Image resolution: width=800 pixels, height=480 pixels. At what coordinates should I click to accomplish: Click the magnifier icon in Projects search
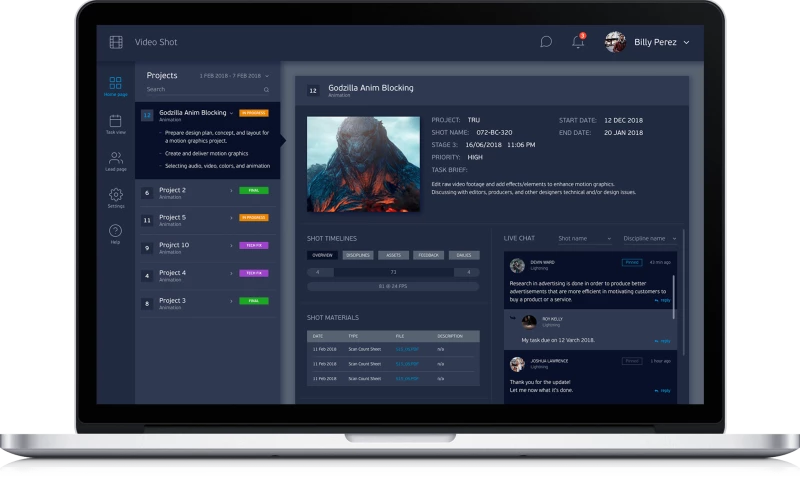(x=266, y=90)
